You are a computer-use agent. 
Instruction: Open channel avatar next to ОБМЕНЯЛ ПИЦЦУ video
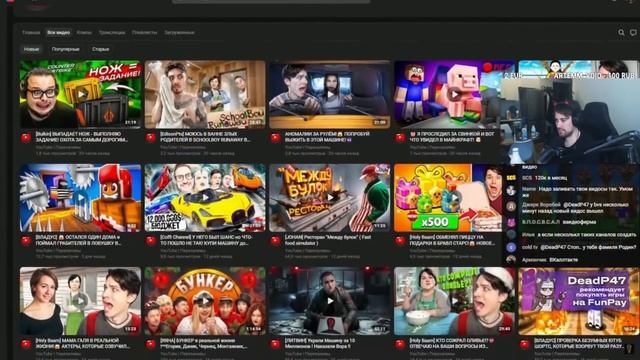click(x=400, y=241)
